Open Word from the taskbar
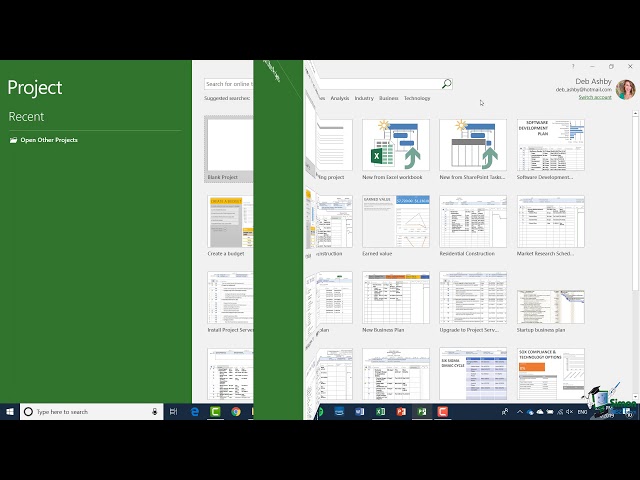Image resolution: width=640 pixels, height=480 pixels. click(x=360, y=411)
